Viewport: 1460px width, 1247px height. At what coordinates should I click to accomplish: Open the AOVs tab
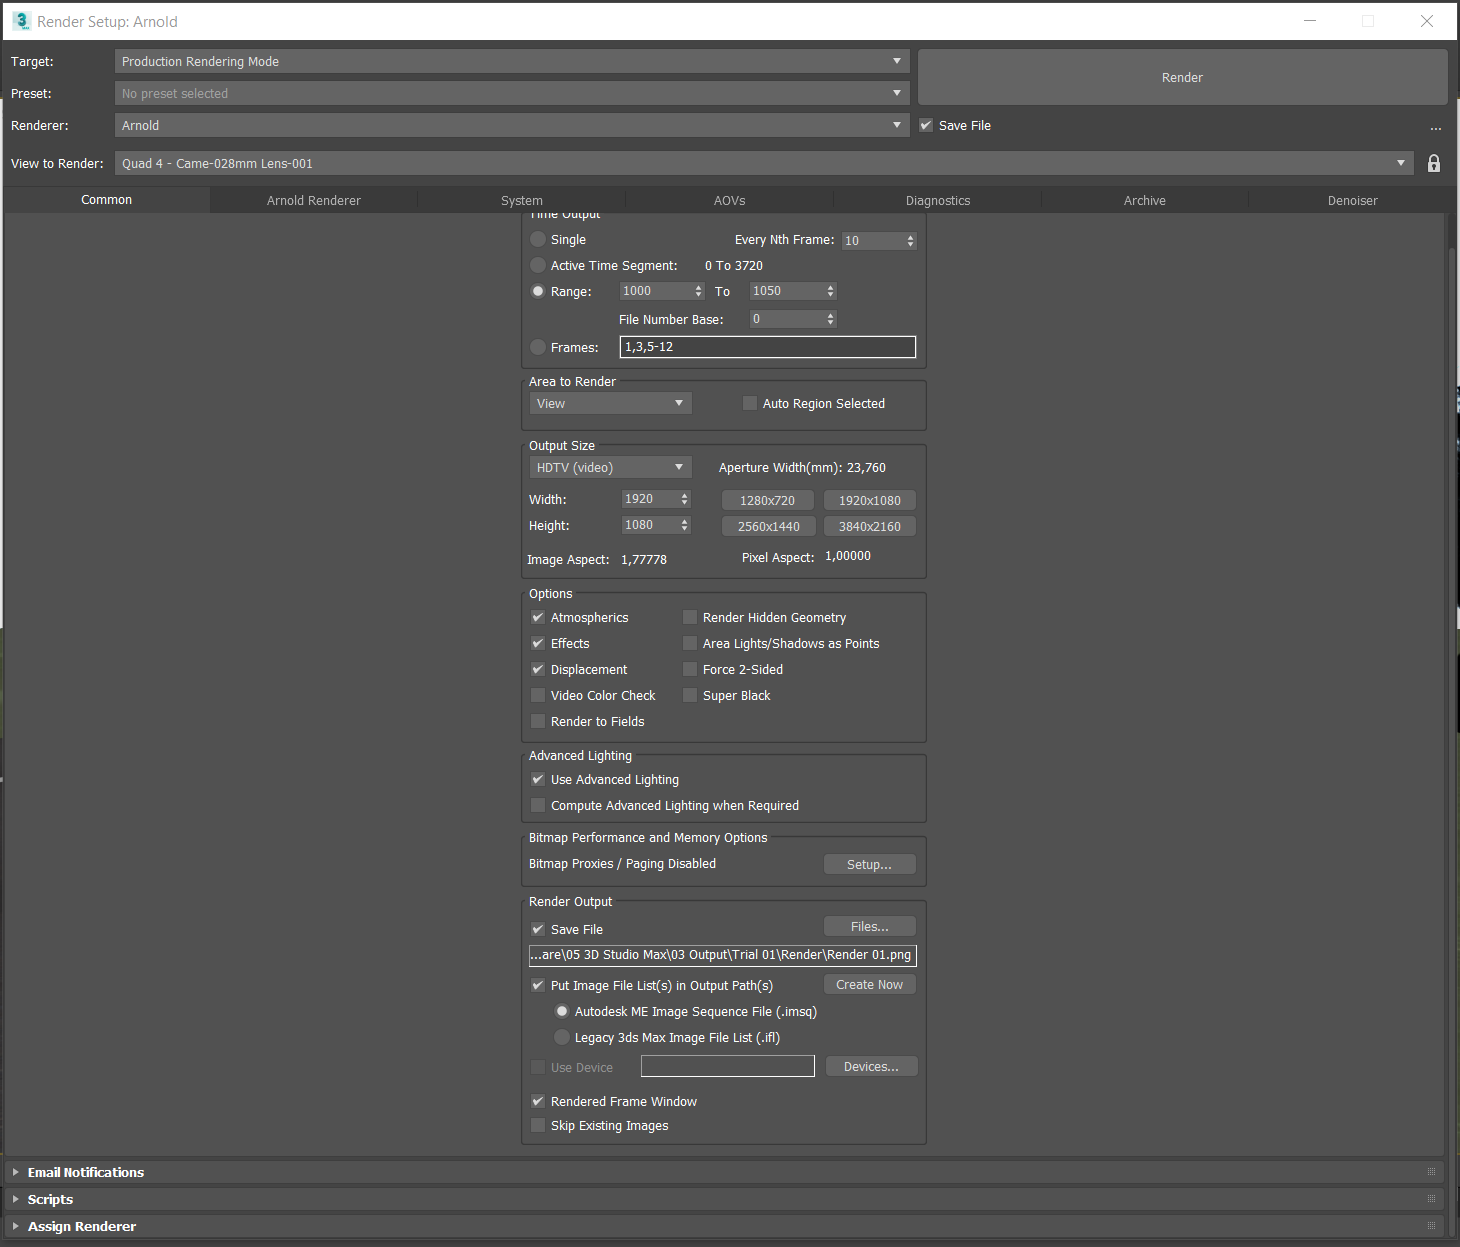pos(729,200)
